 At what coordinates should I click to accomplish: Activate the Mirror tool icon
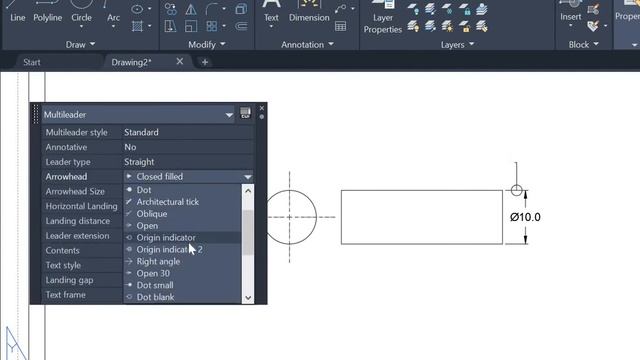191,9
